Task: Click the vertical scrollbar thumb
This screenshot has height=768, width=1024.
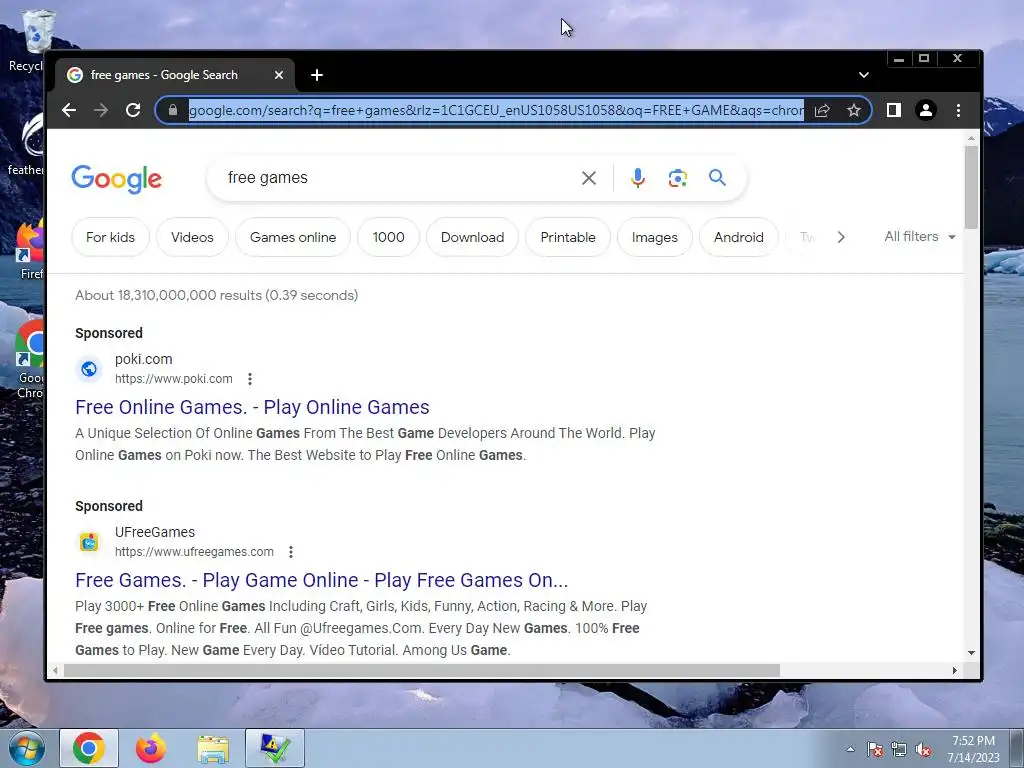Action: click(x=971, y=187)
